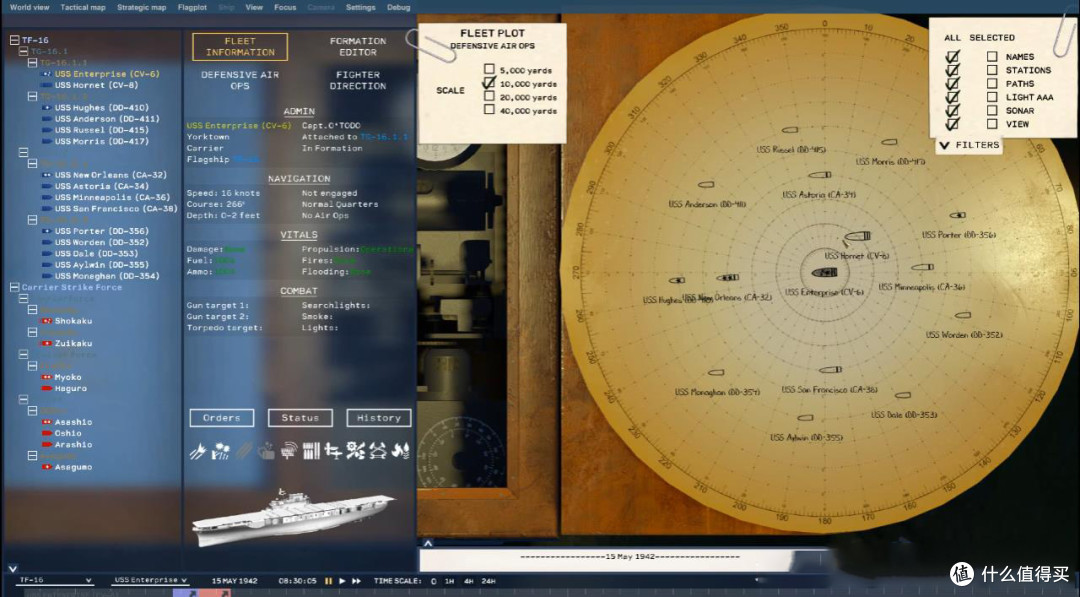Enable SELECTED checkbox for STATIONS

pos(992,70)
